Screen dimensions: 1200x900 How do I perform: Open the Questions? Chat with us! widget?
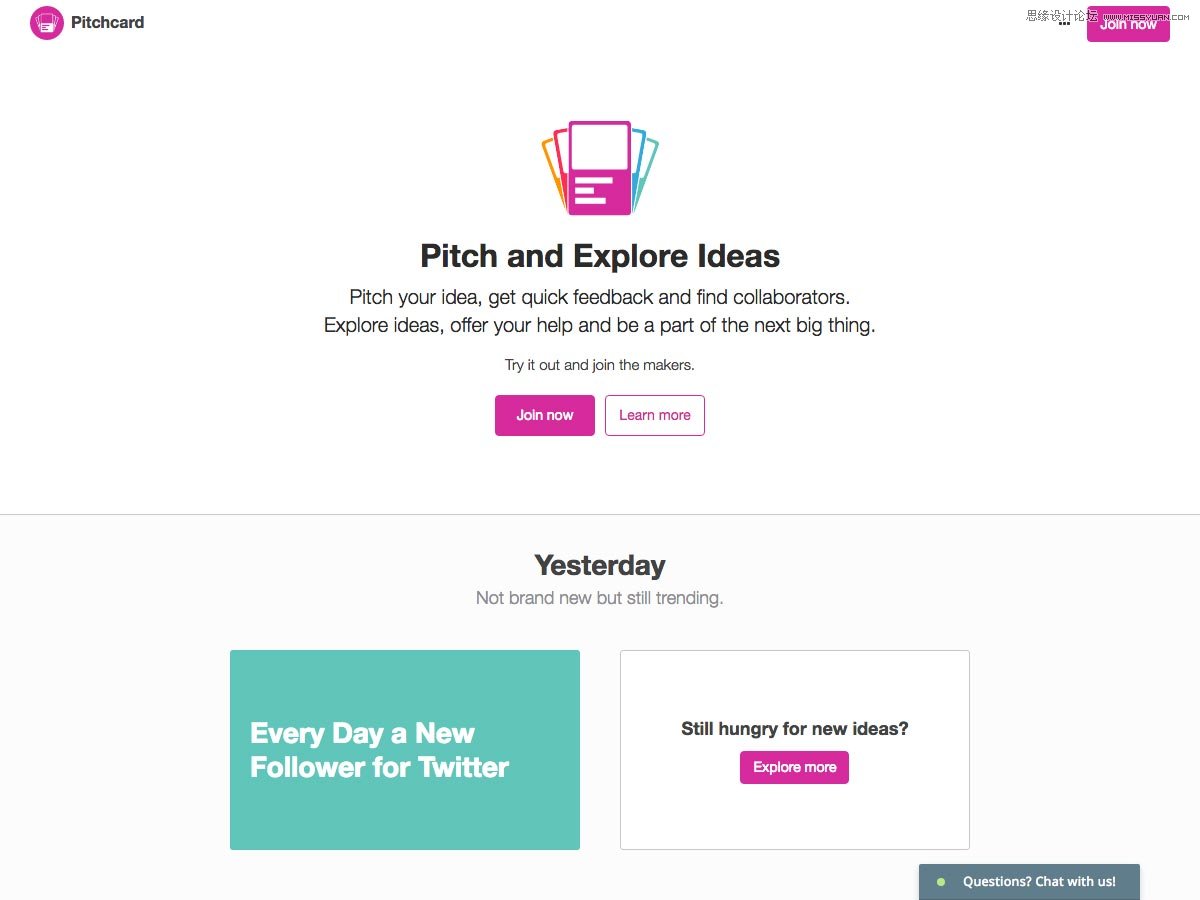(1029, 882)
